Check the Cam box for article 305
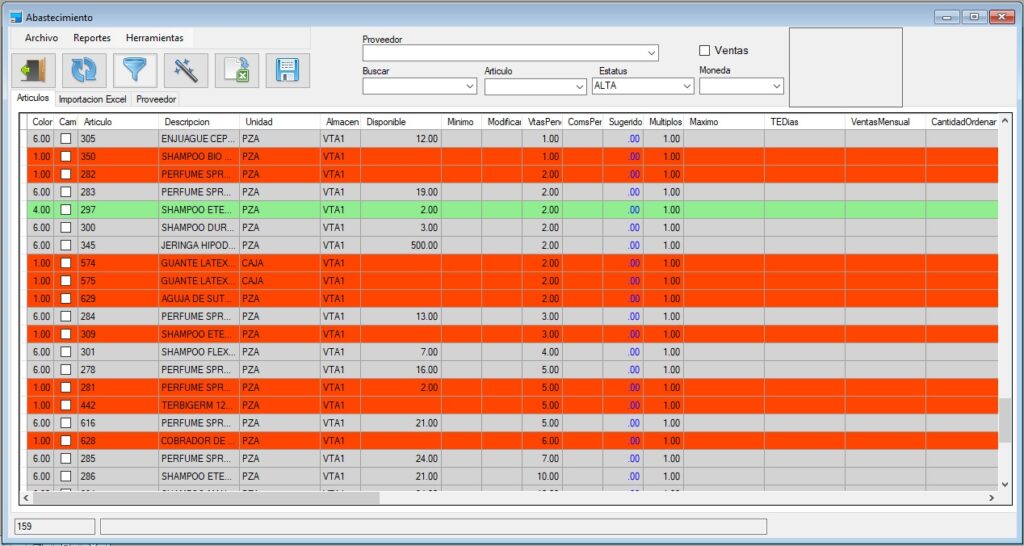Screen dimensions: 1024x546 point(66,139)
